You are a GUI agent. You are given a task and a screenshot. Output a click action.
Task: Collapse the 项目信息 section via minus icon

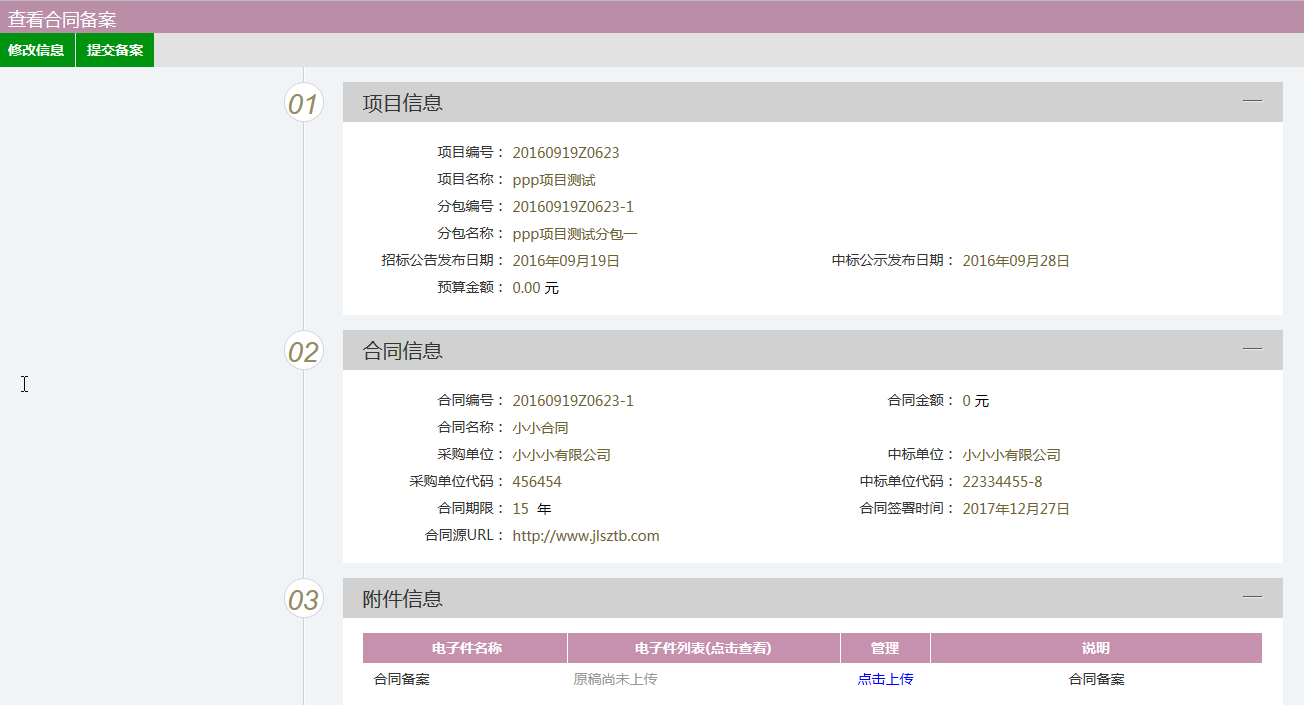(1252, 100)
